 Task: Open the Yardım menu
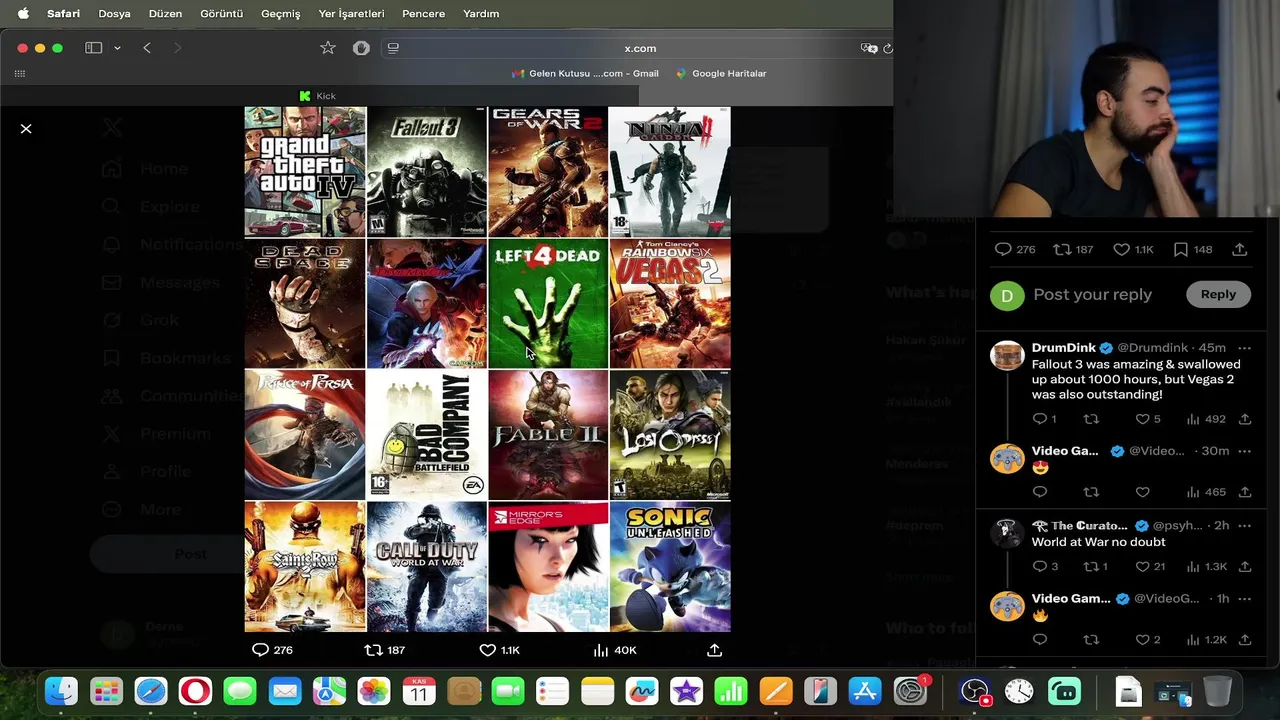point(481,13)
